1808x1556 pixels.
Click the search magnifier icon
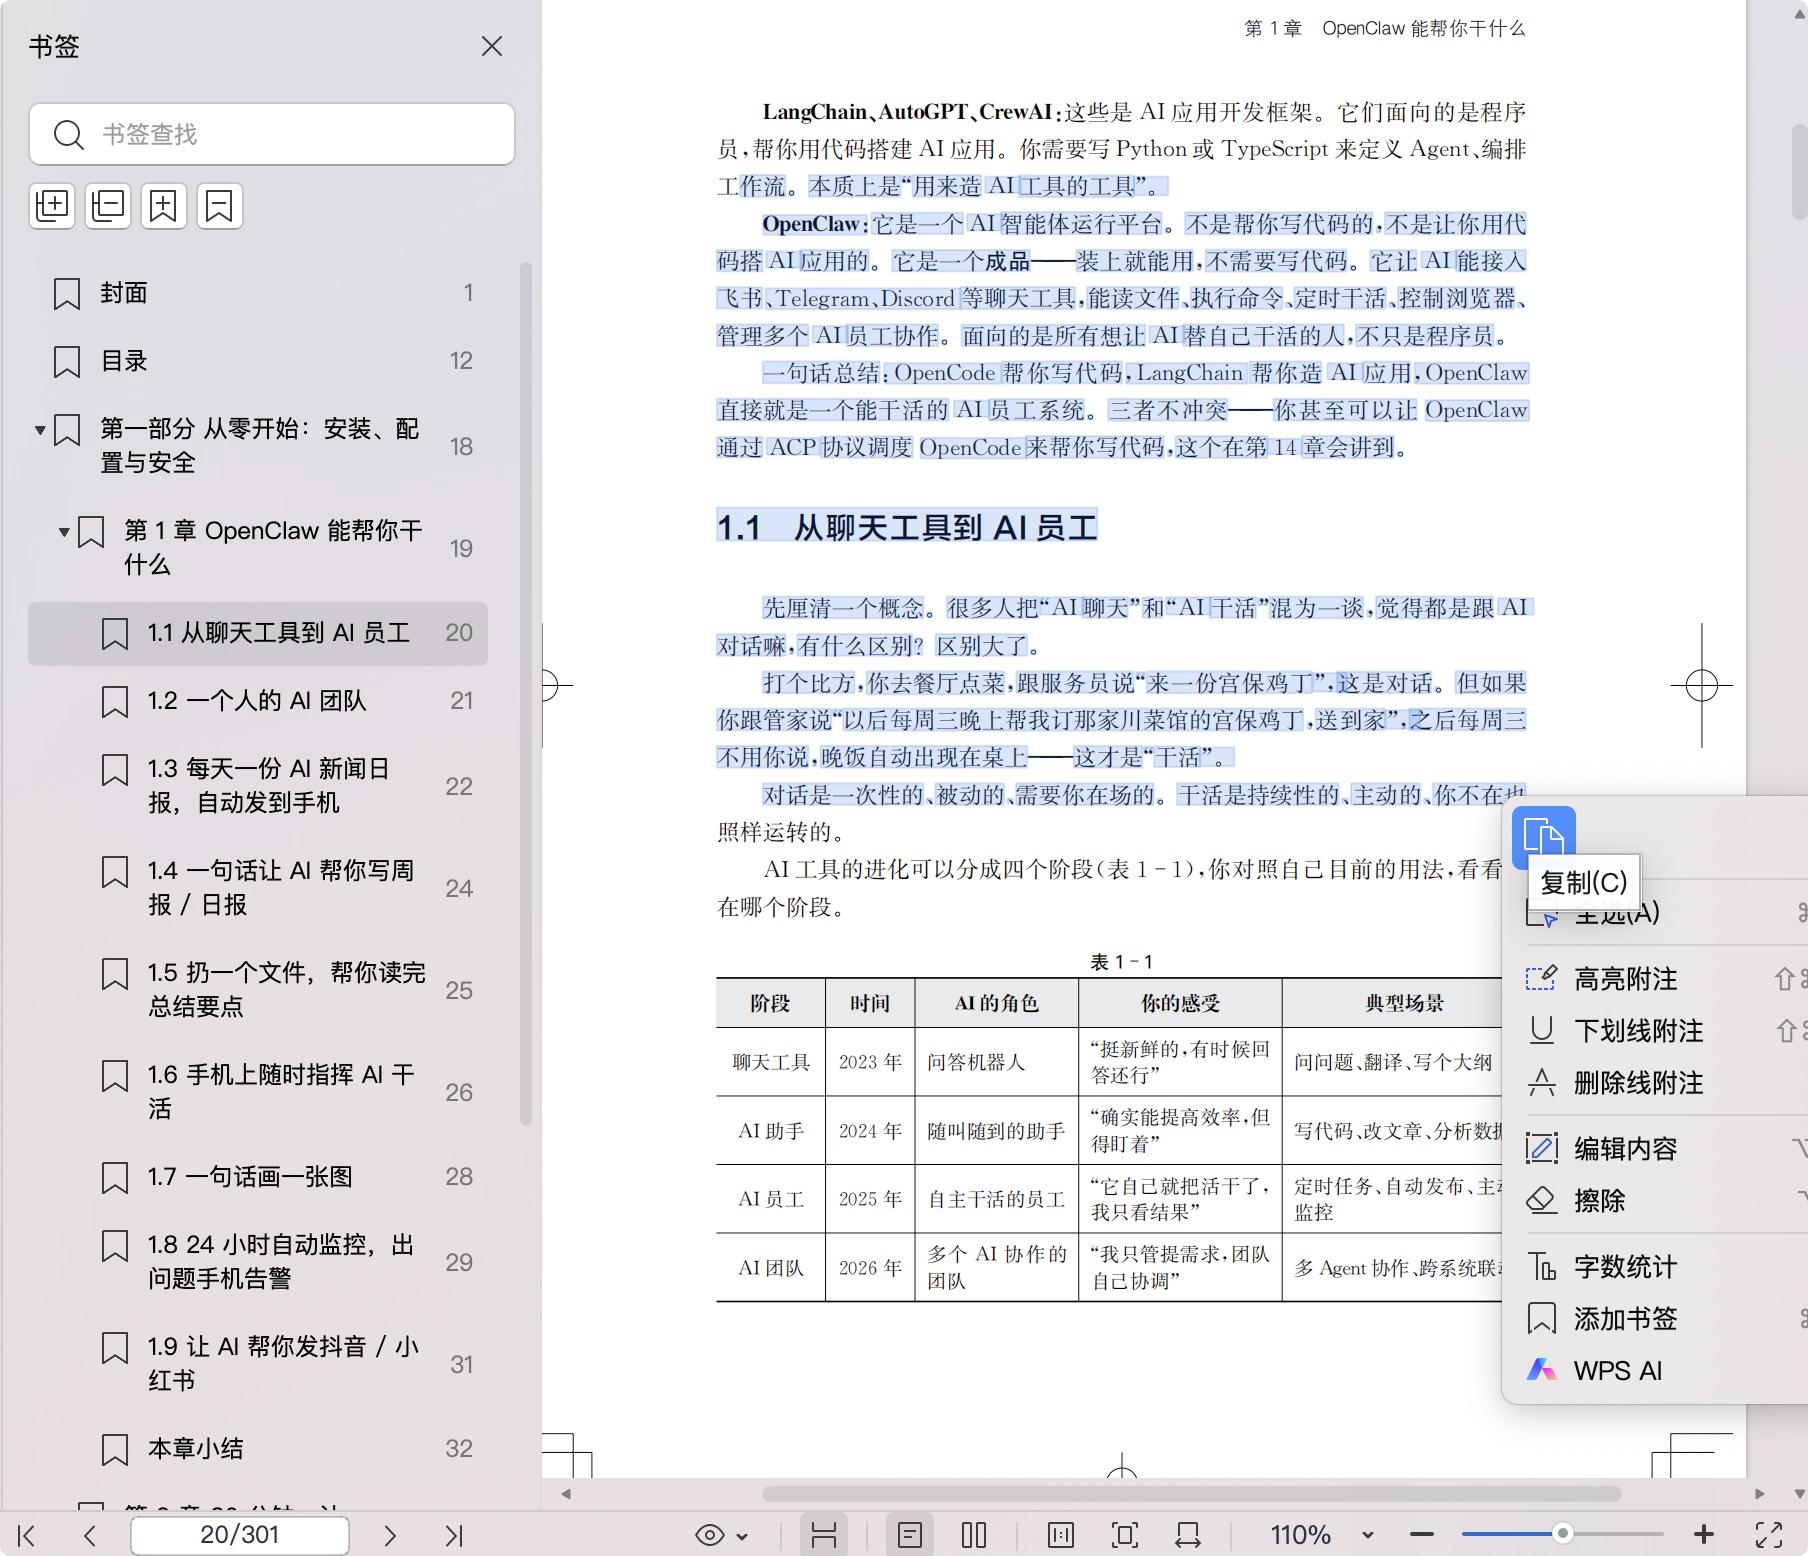[x=68, y=134]
